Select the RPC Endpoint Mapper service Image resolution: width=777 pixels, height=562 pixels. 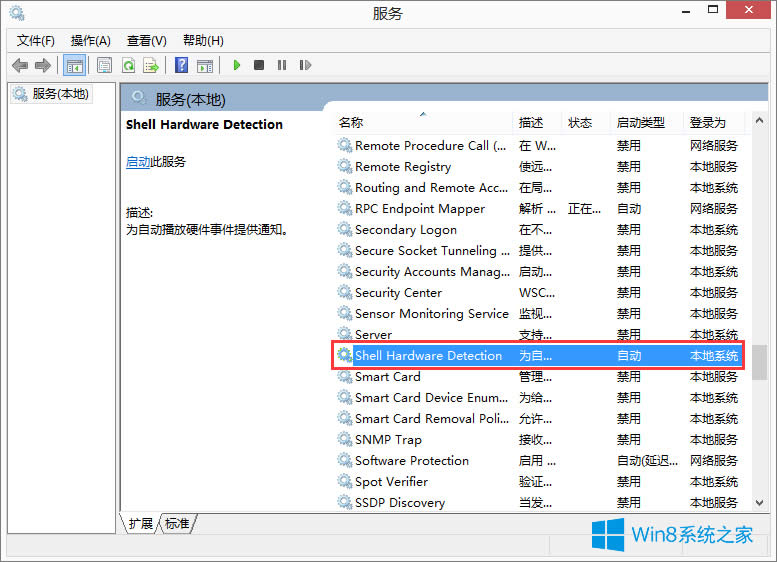tap(420, 209)
